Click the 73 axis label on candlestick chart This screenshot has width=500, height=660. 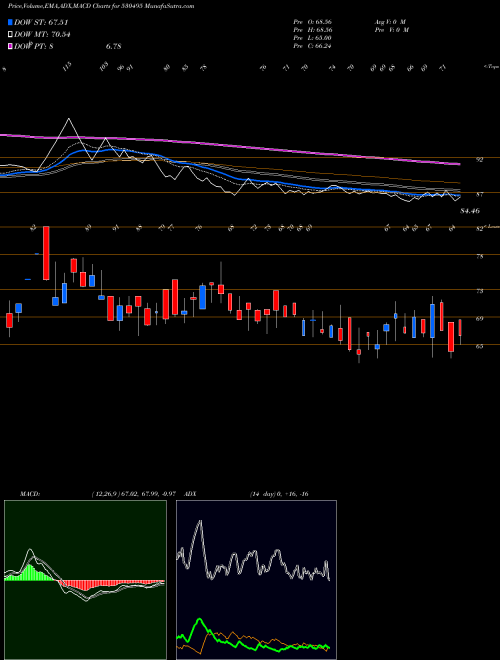[479, 291]
